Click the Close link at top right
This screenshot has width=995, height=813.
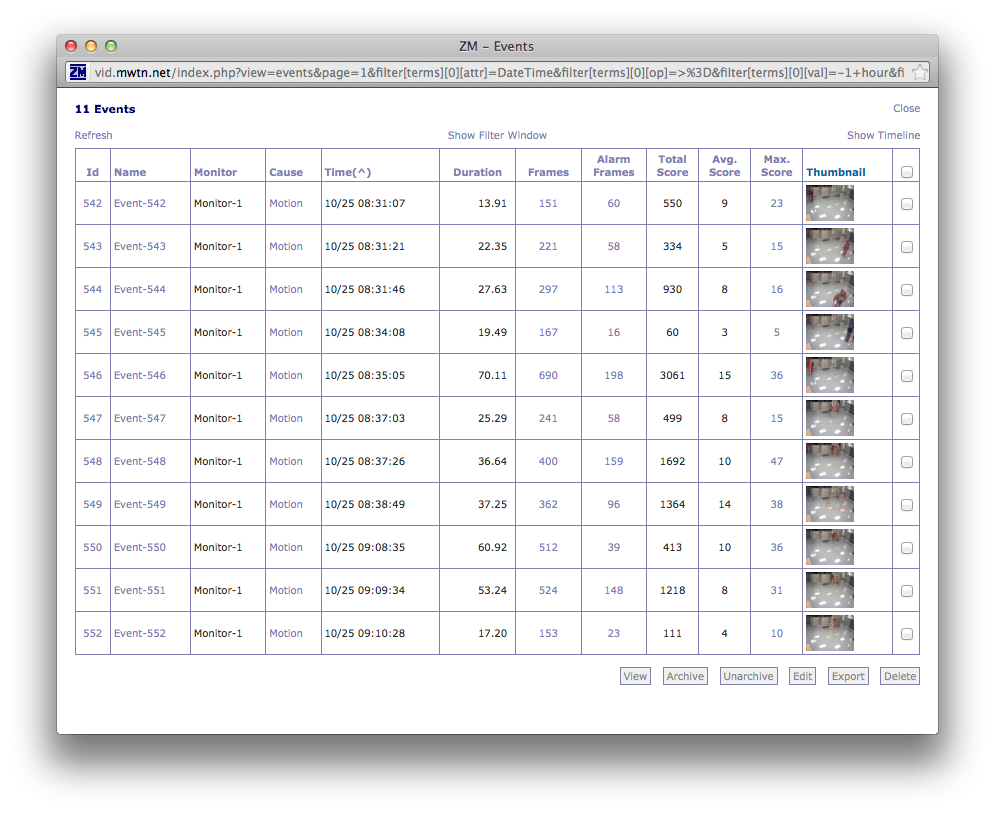[906, 109]
